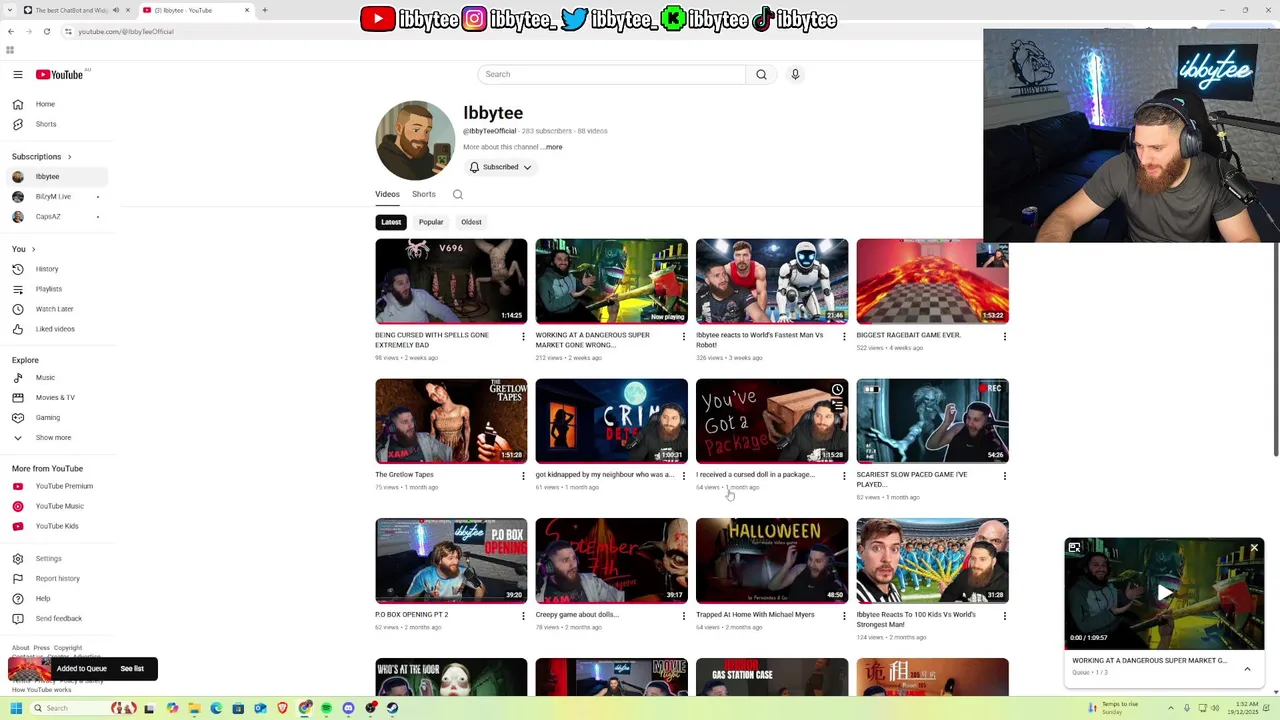Search within the channel using magnifier icon
This screenshot has height=720, width=1280.
click(458, 195)
